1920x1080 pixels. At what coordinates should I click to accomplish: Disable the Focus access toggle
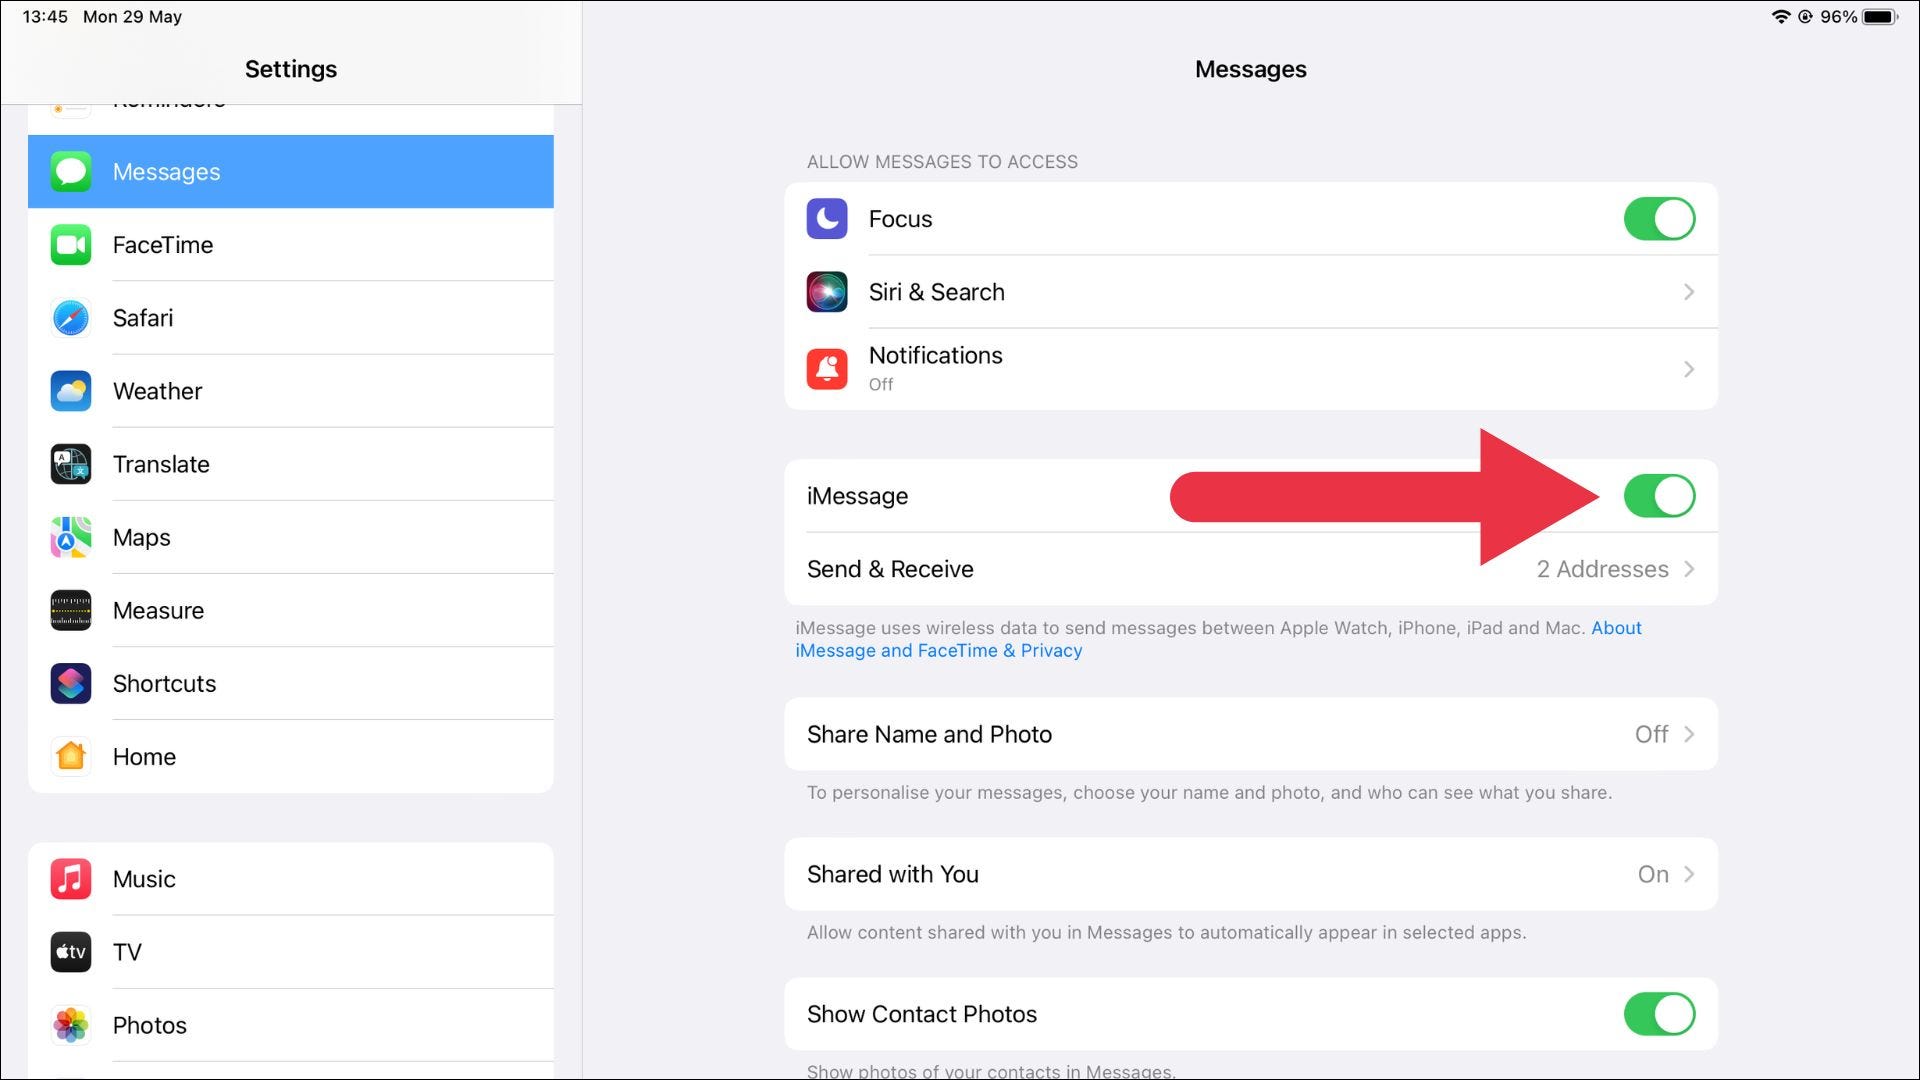(x=1658, y=219)
